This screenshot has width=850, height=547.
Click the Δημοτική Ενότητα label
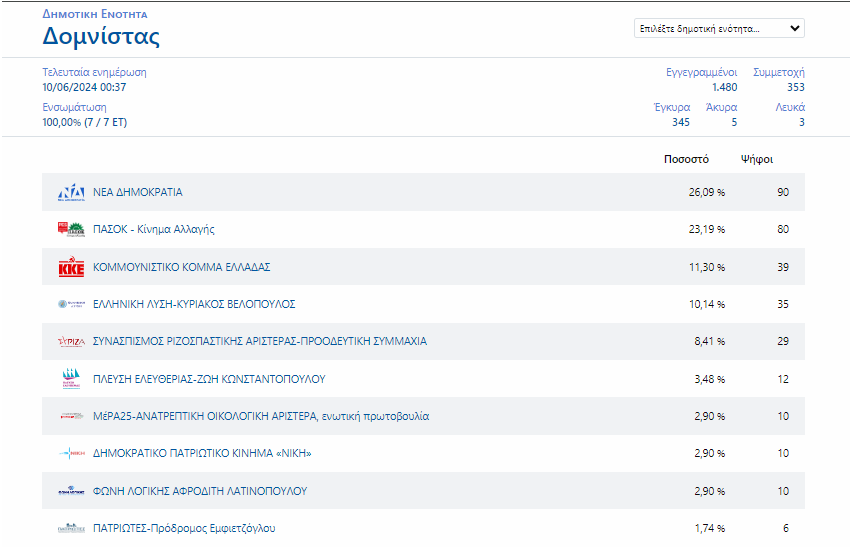pos(95,14)
